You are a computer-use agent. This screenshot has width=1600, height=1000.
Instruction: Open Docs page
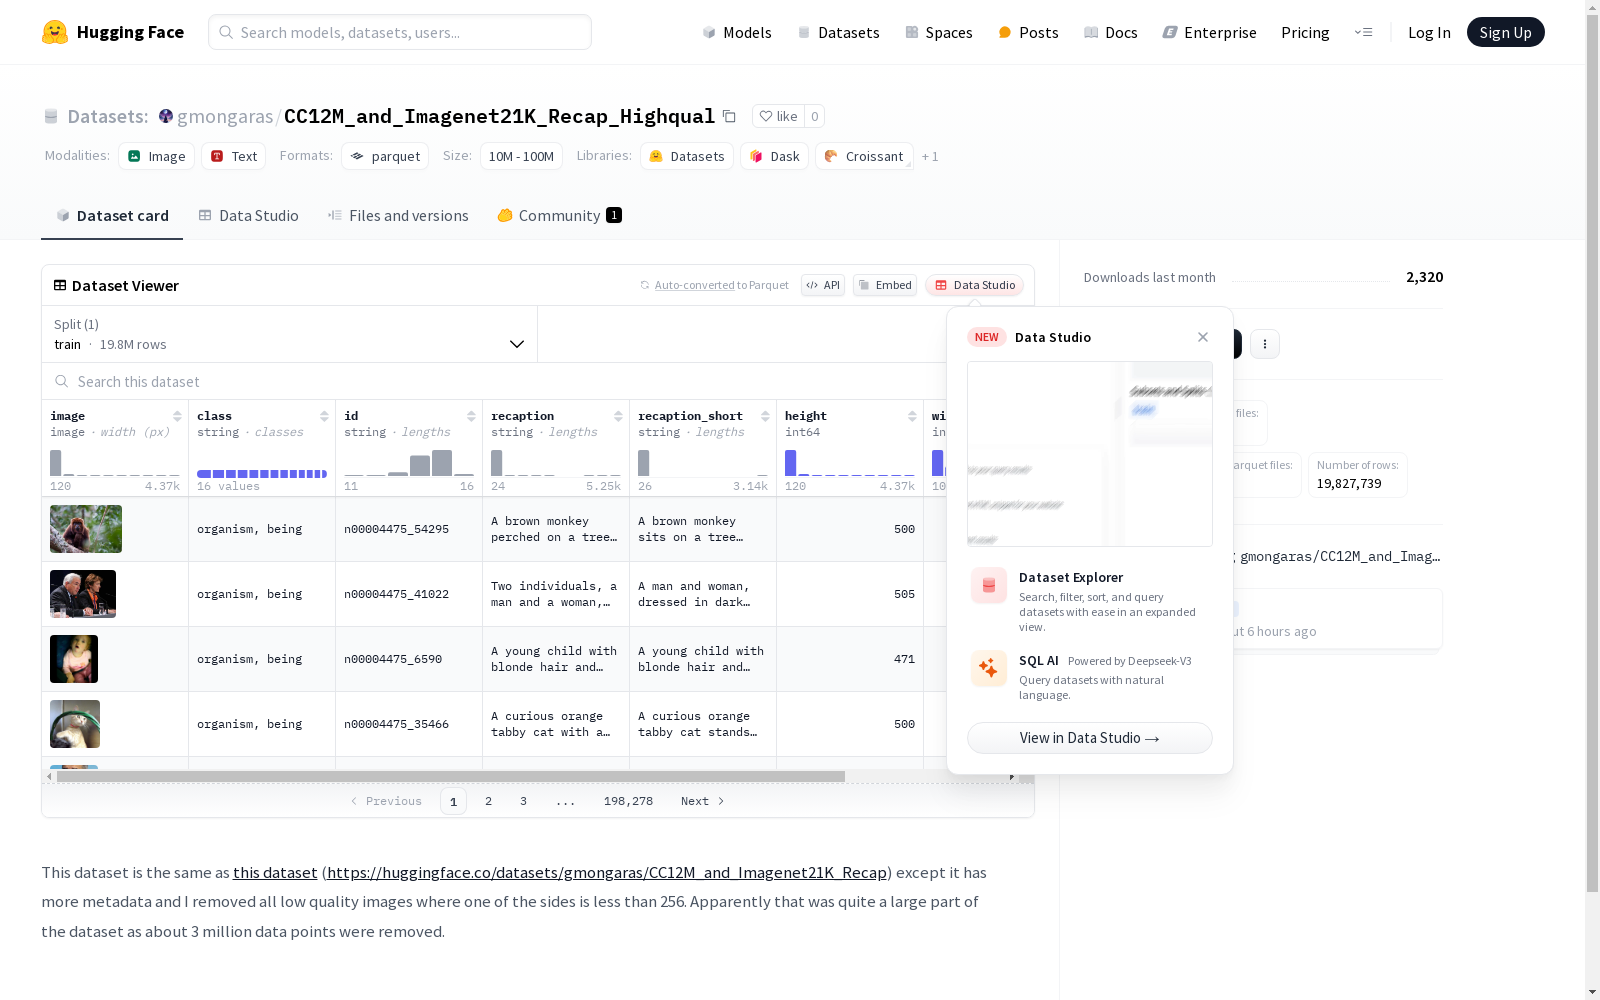[1111, 32]
